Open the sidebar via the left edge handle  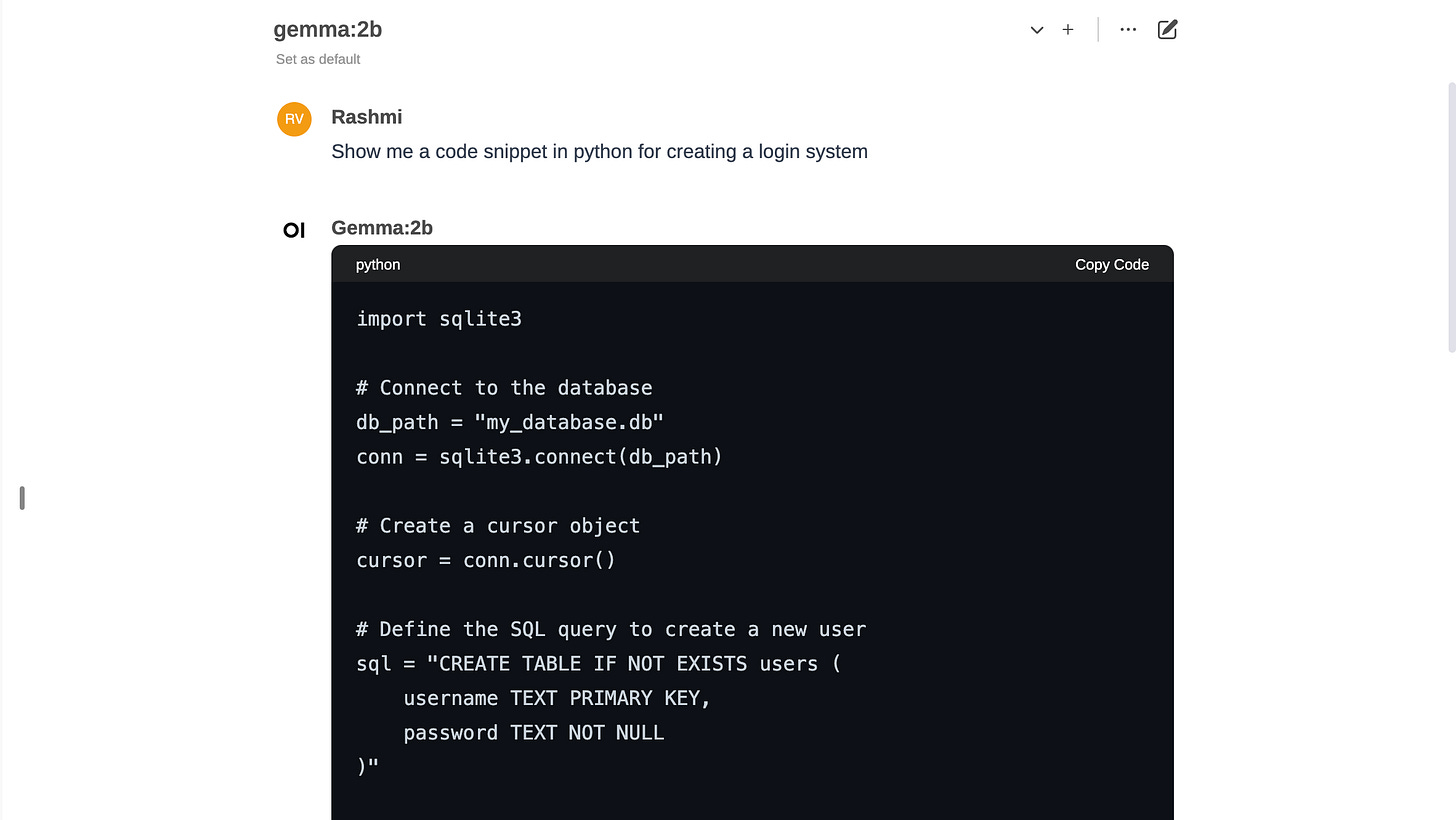21,497
